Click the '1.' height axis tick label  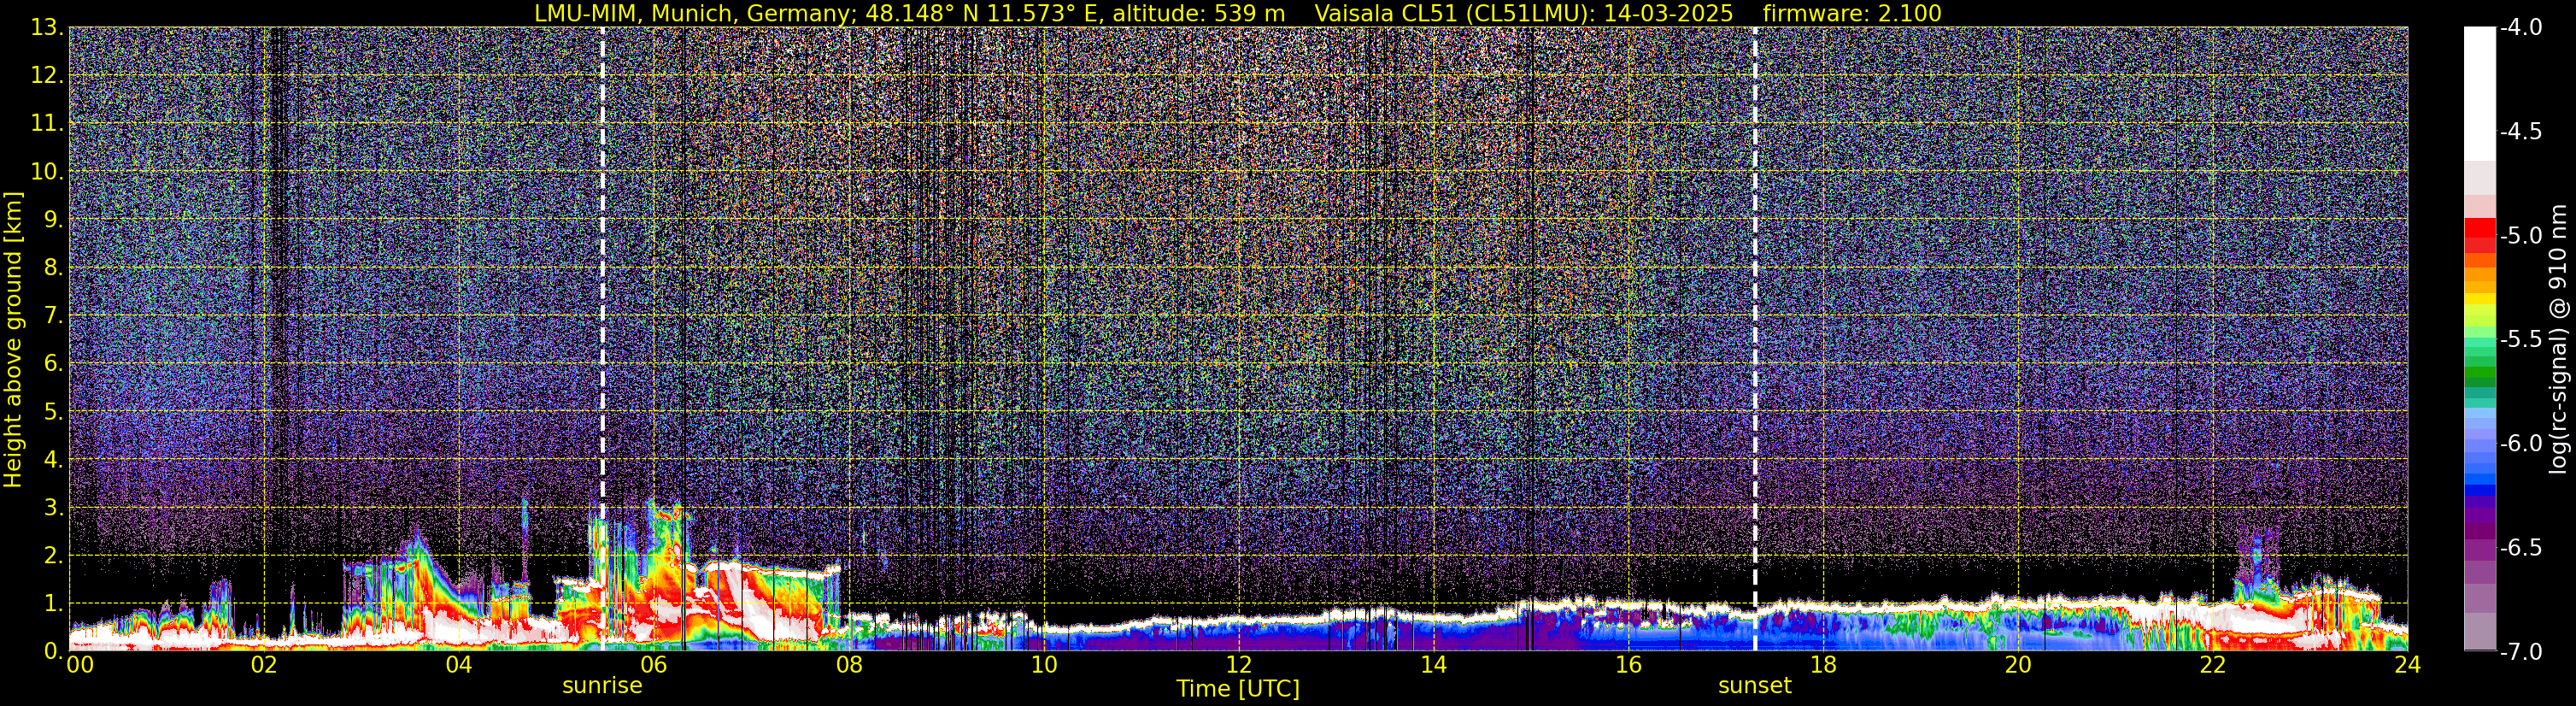54,604
